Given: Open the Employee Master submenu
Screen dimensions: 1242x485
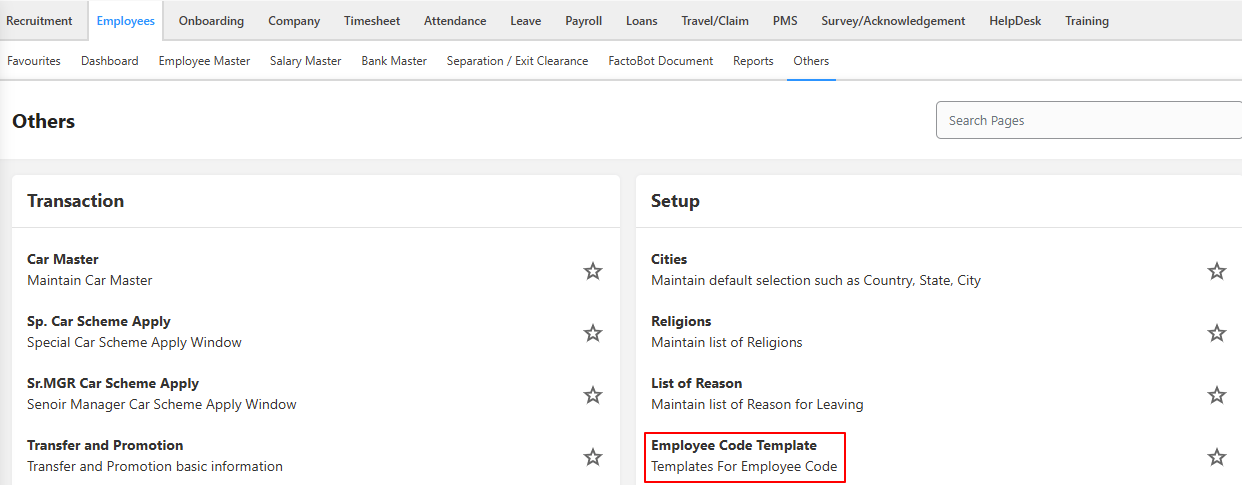Looking at the screenshot, I should point(204,61).
